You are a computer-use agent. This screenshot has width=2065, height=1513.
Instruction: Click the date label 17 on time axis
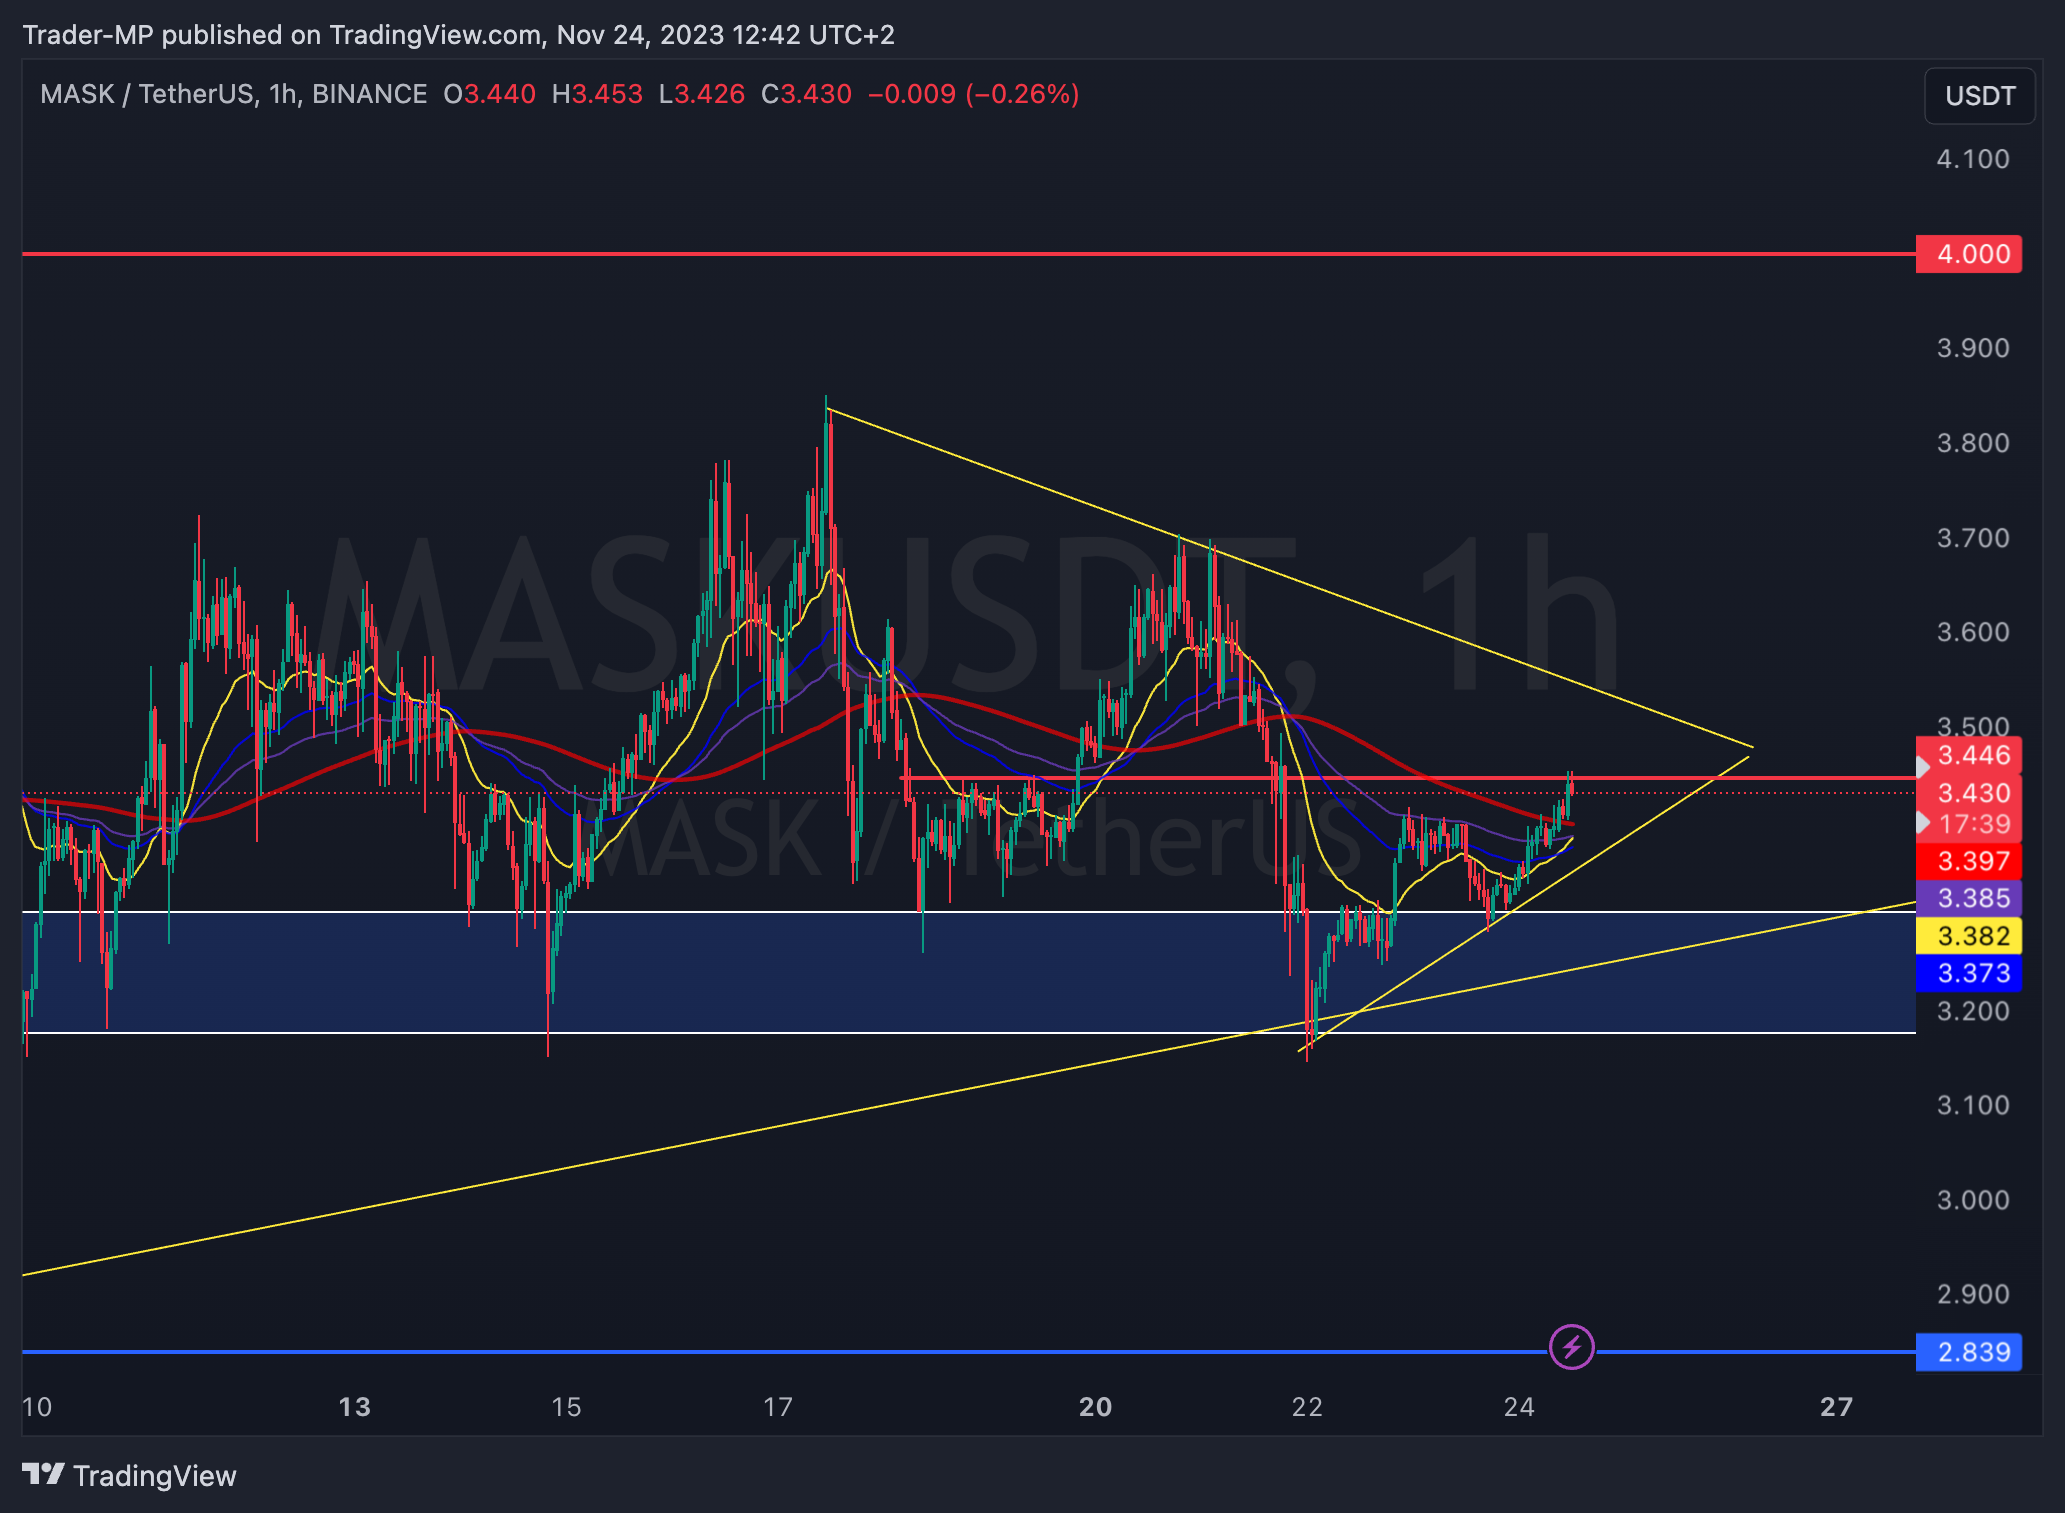click(x=777, y=1407)
